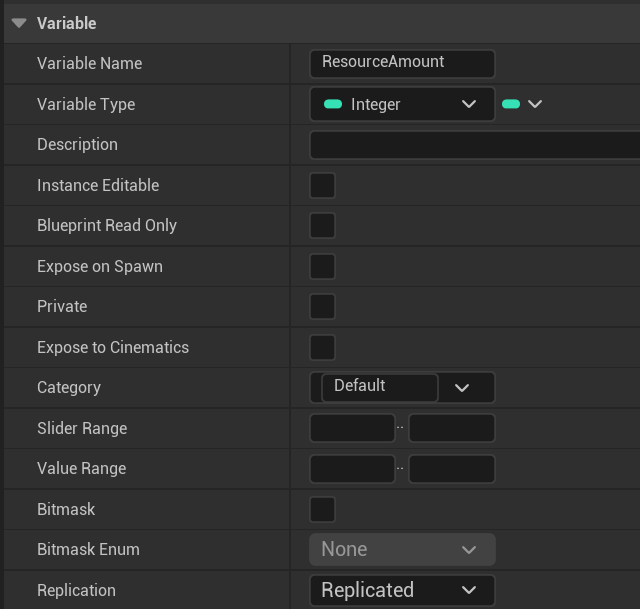Viewport: 640px width, 609px height.
Task: Click the Value Range maximum field
Action: pyautogui.click(x=451, y=468)
